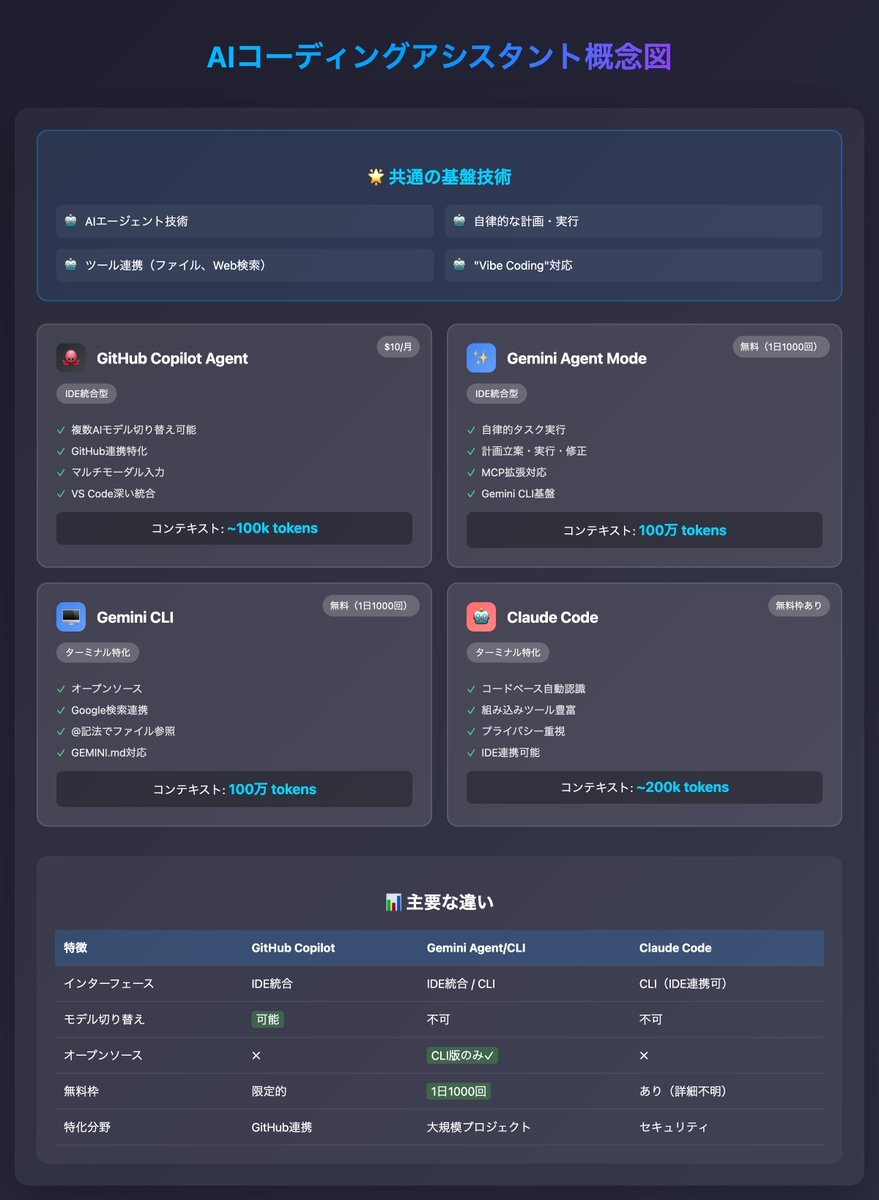Click the 限定的 table cell
879x1200 pixels.
coord(270,1092)
